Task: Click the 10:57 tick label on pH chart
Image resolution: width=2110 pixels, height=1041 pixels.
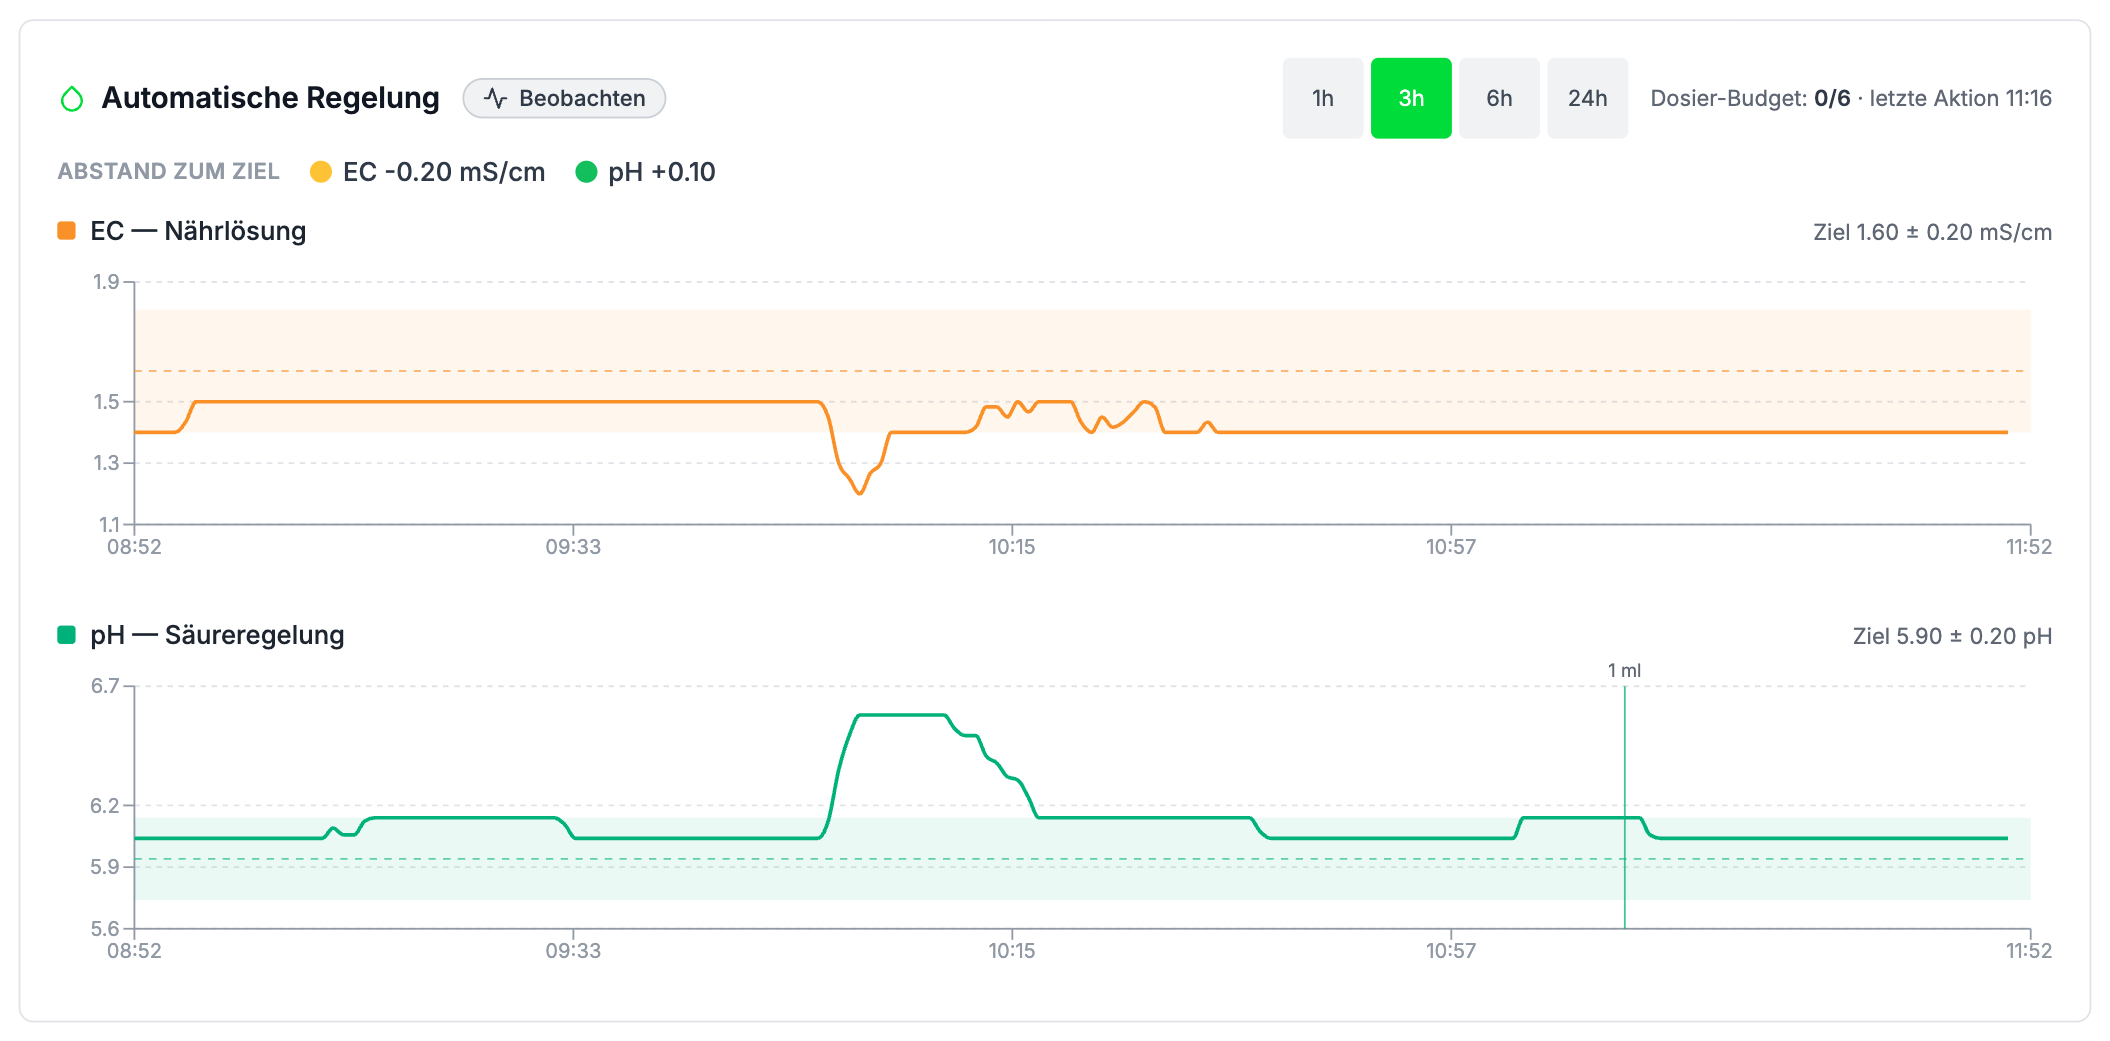Action: point(1450,951)
